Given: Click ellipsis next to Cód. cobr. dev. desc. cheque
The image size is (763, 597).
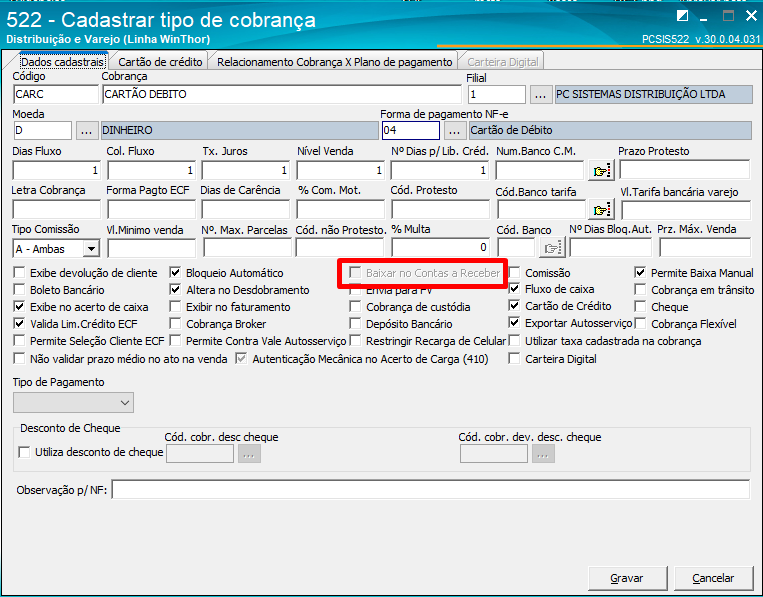Looking at the screenshot, I should 543,454.
